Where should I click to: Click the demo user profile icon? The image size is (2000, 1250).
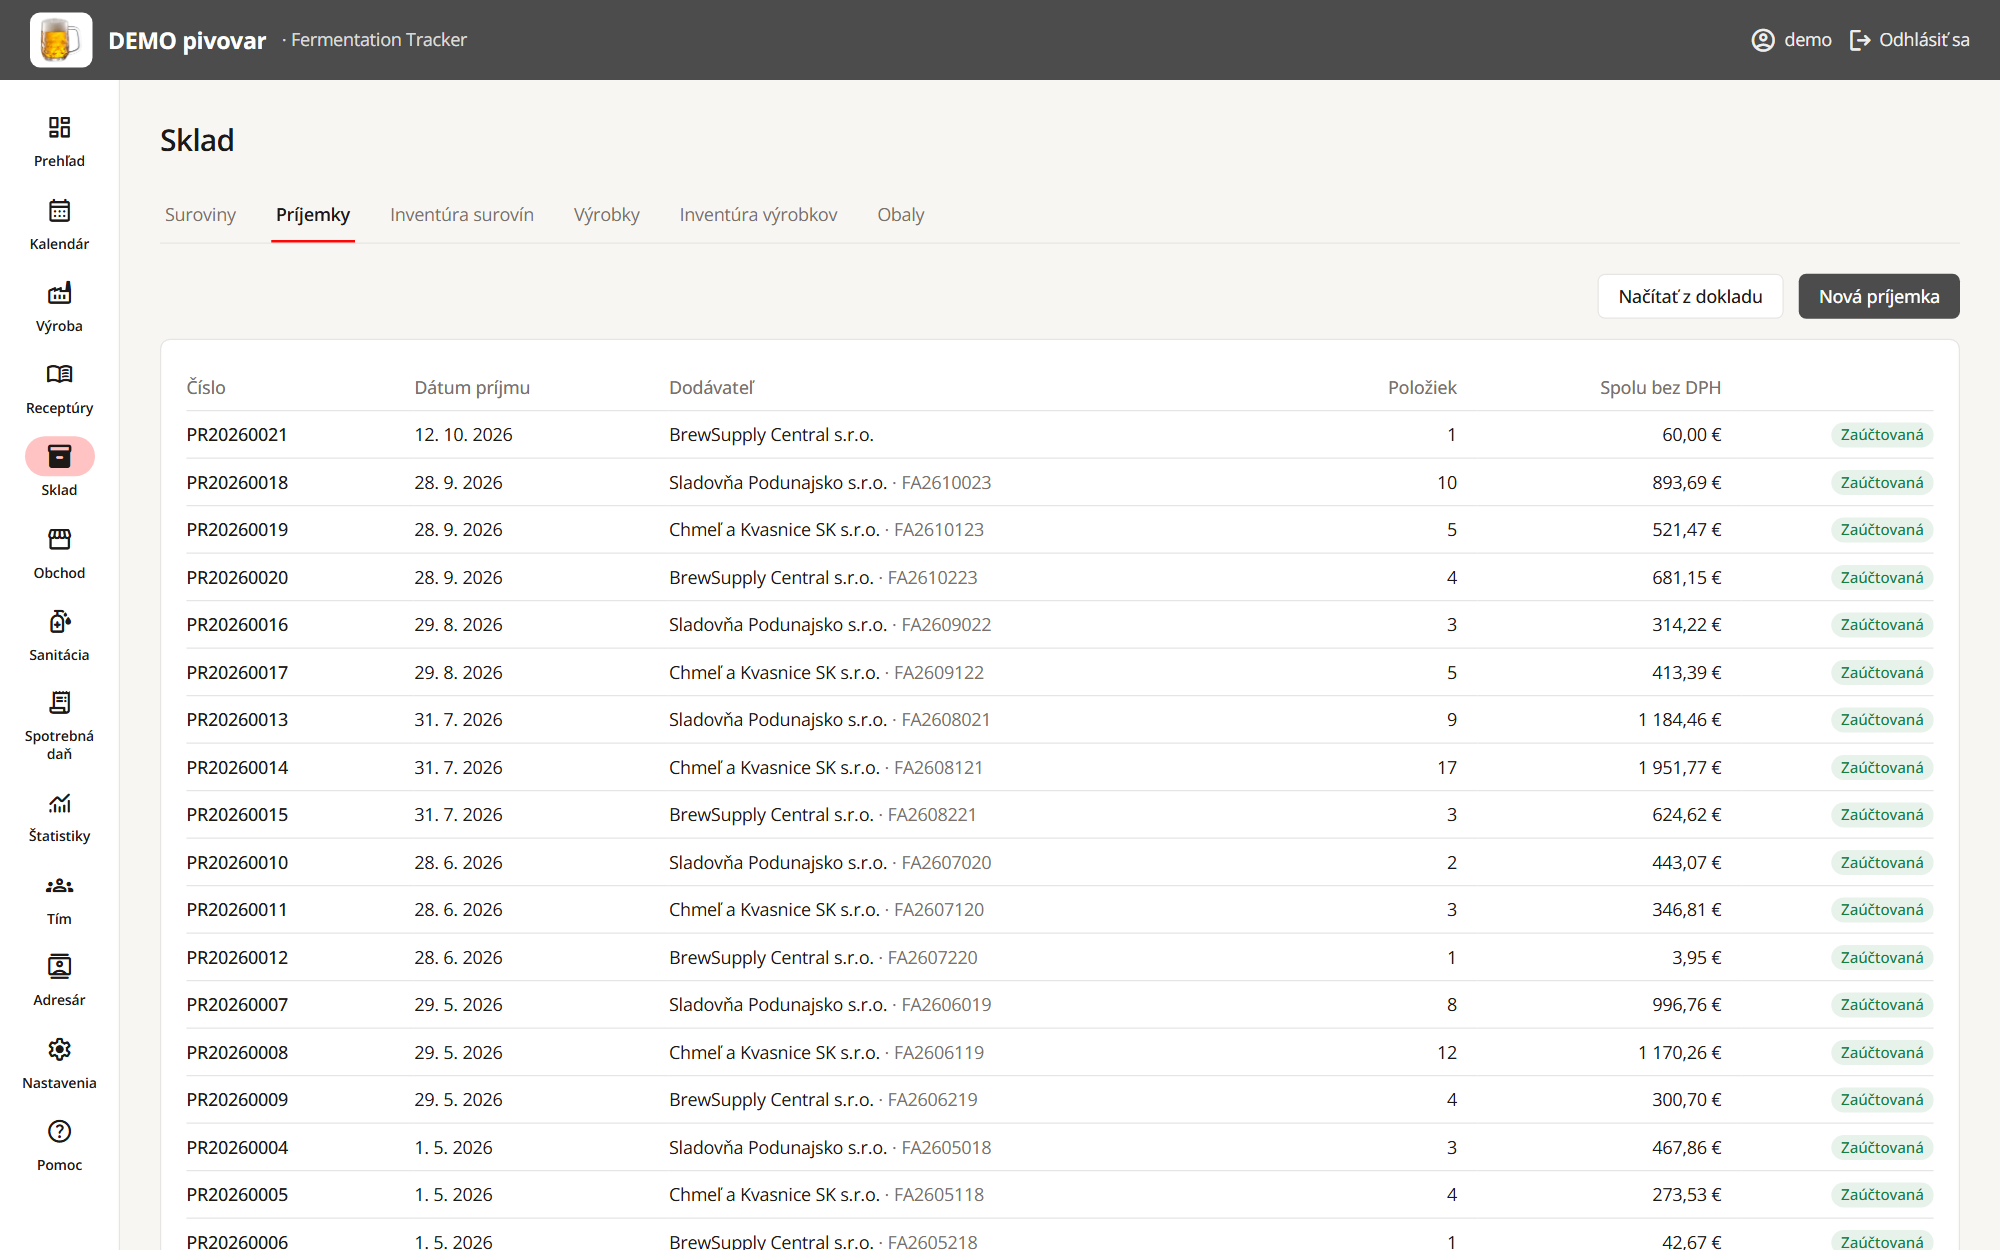click(1763, 40)
